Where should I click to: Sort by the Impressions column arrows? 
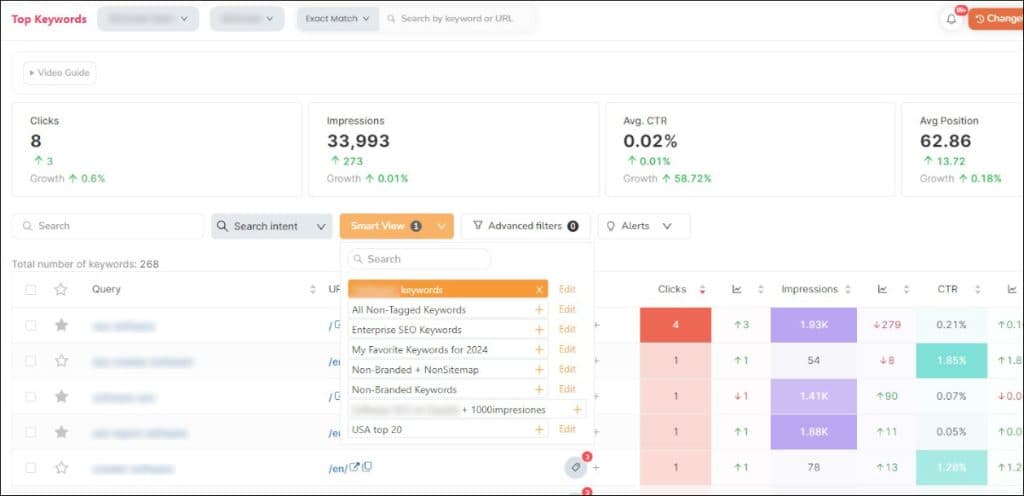coord(848,289)
